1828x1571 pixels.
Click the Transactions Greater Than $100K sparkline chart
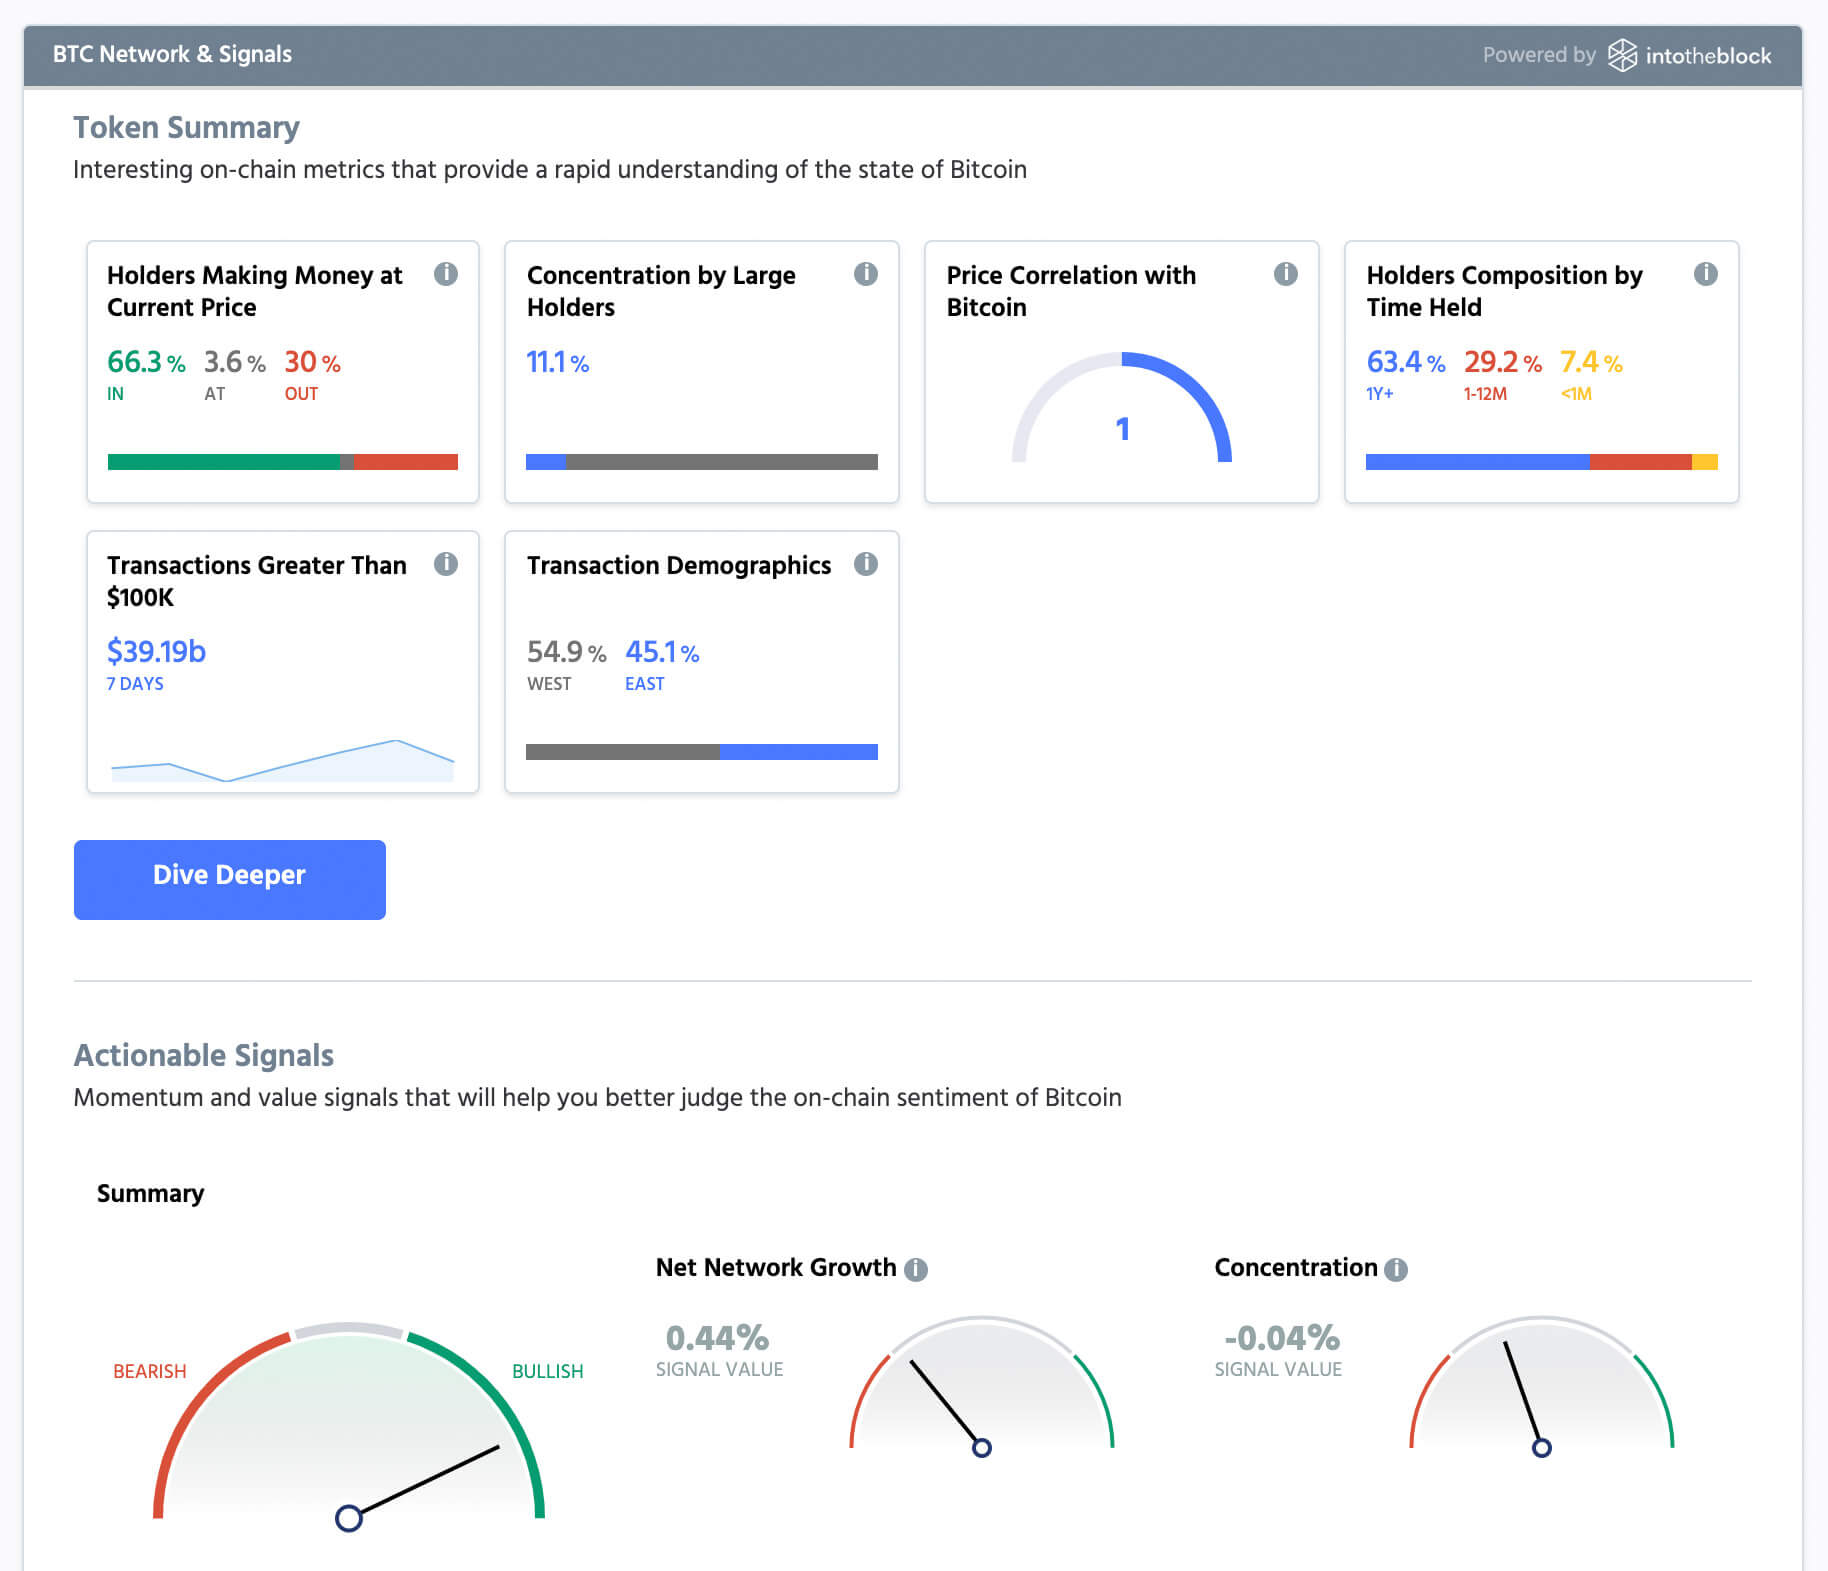[x=283, y=760]
